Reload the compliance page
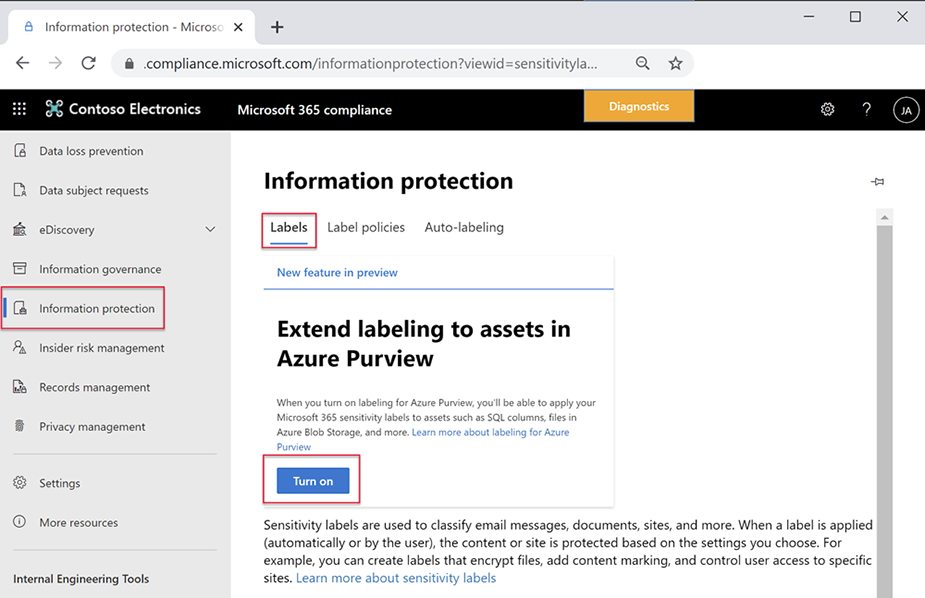This screenshot has width=925, height=598. coord(88,62)
